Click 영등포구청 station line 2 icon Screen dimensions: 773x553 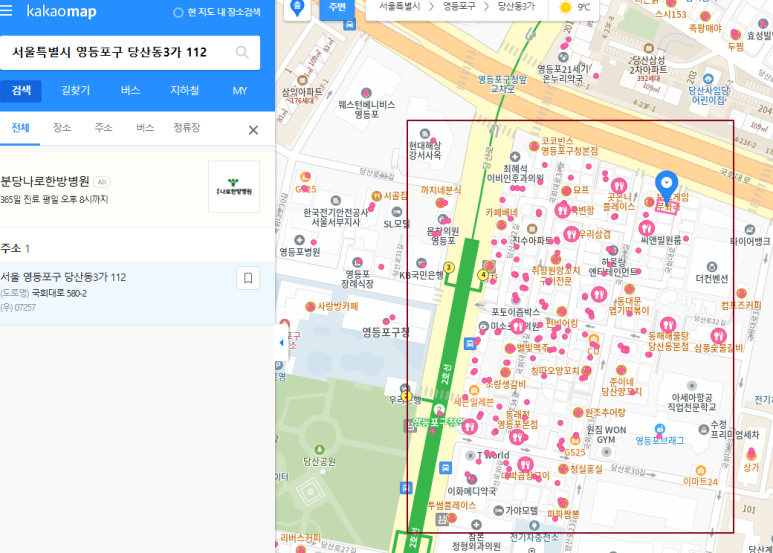(439, 409)
